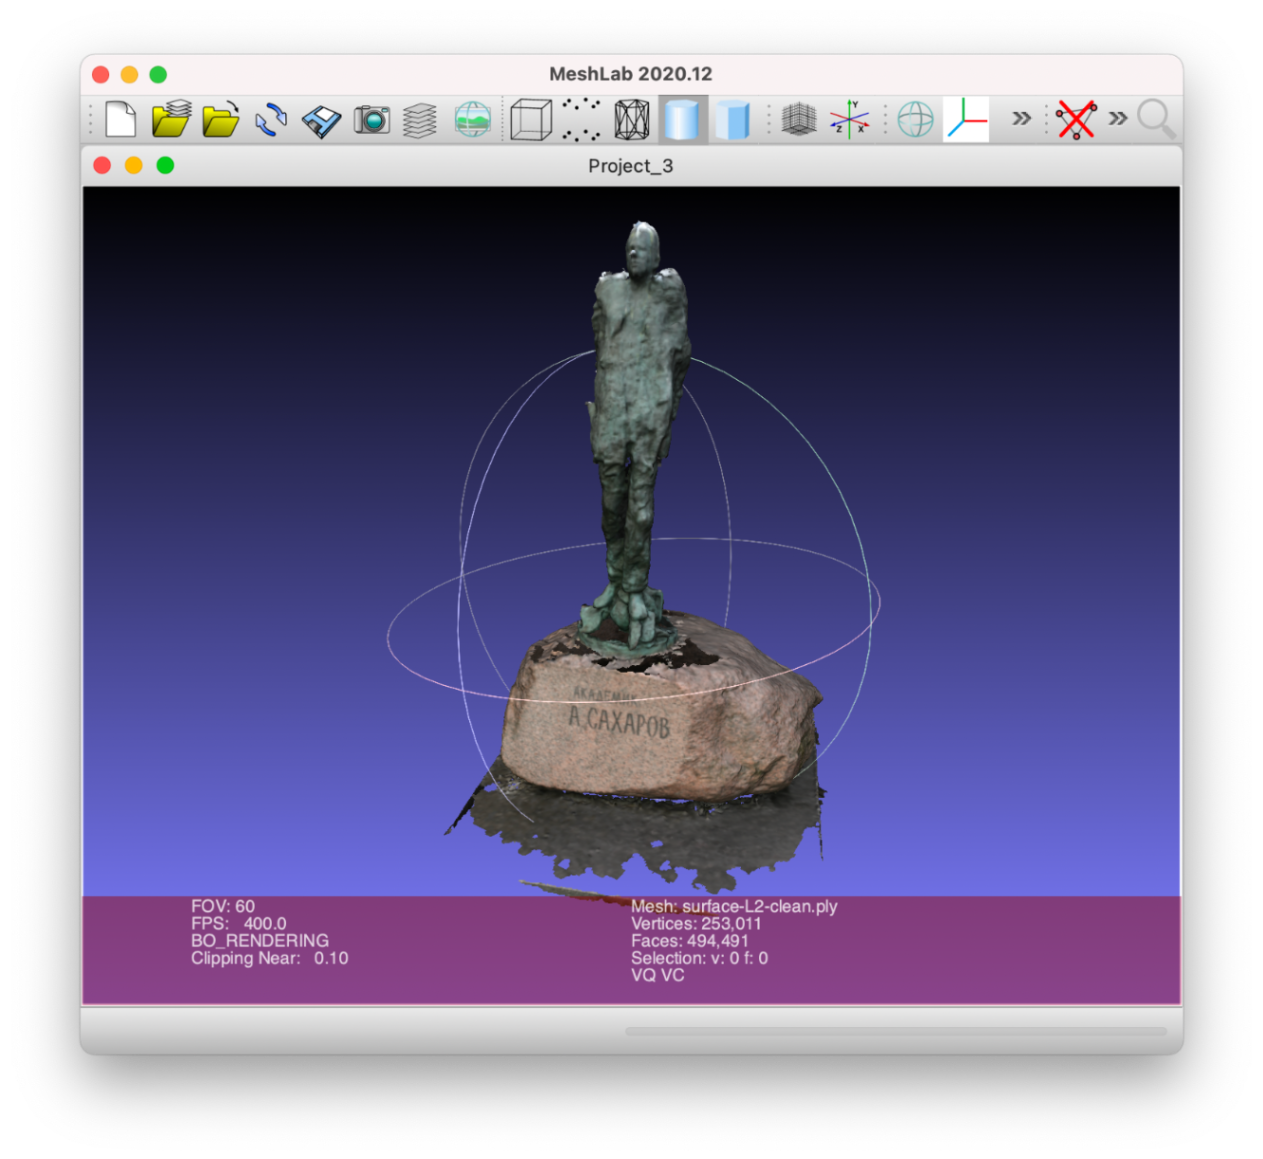The height and width of the screenshot is (1159, 1263).
Task: Click 'Selection: v: 0 f: 0' info
Action: (700, 958)
